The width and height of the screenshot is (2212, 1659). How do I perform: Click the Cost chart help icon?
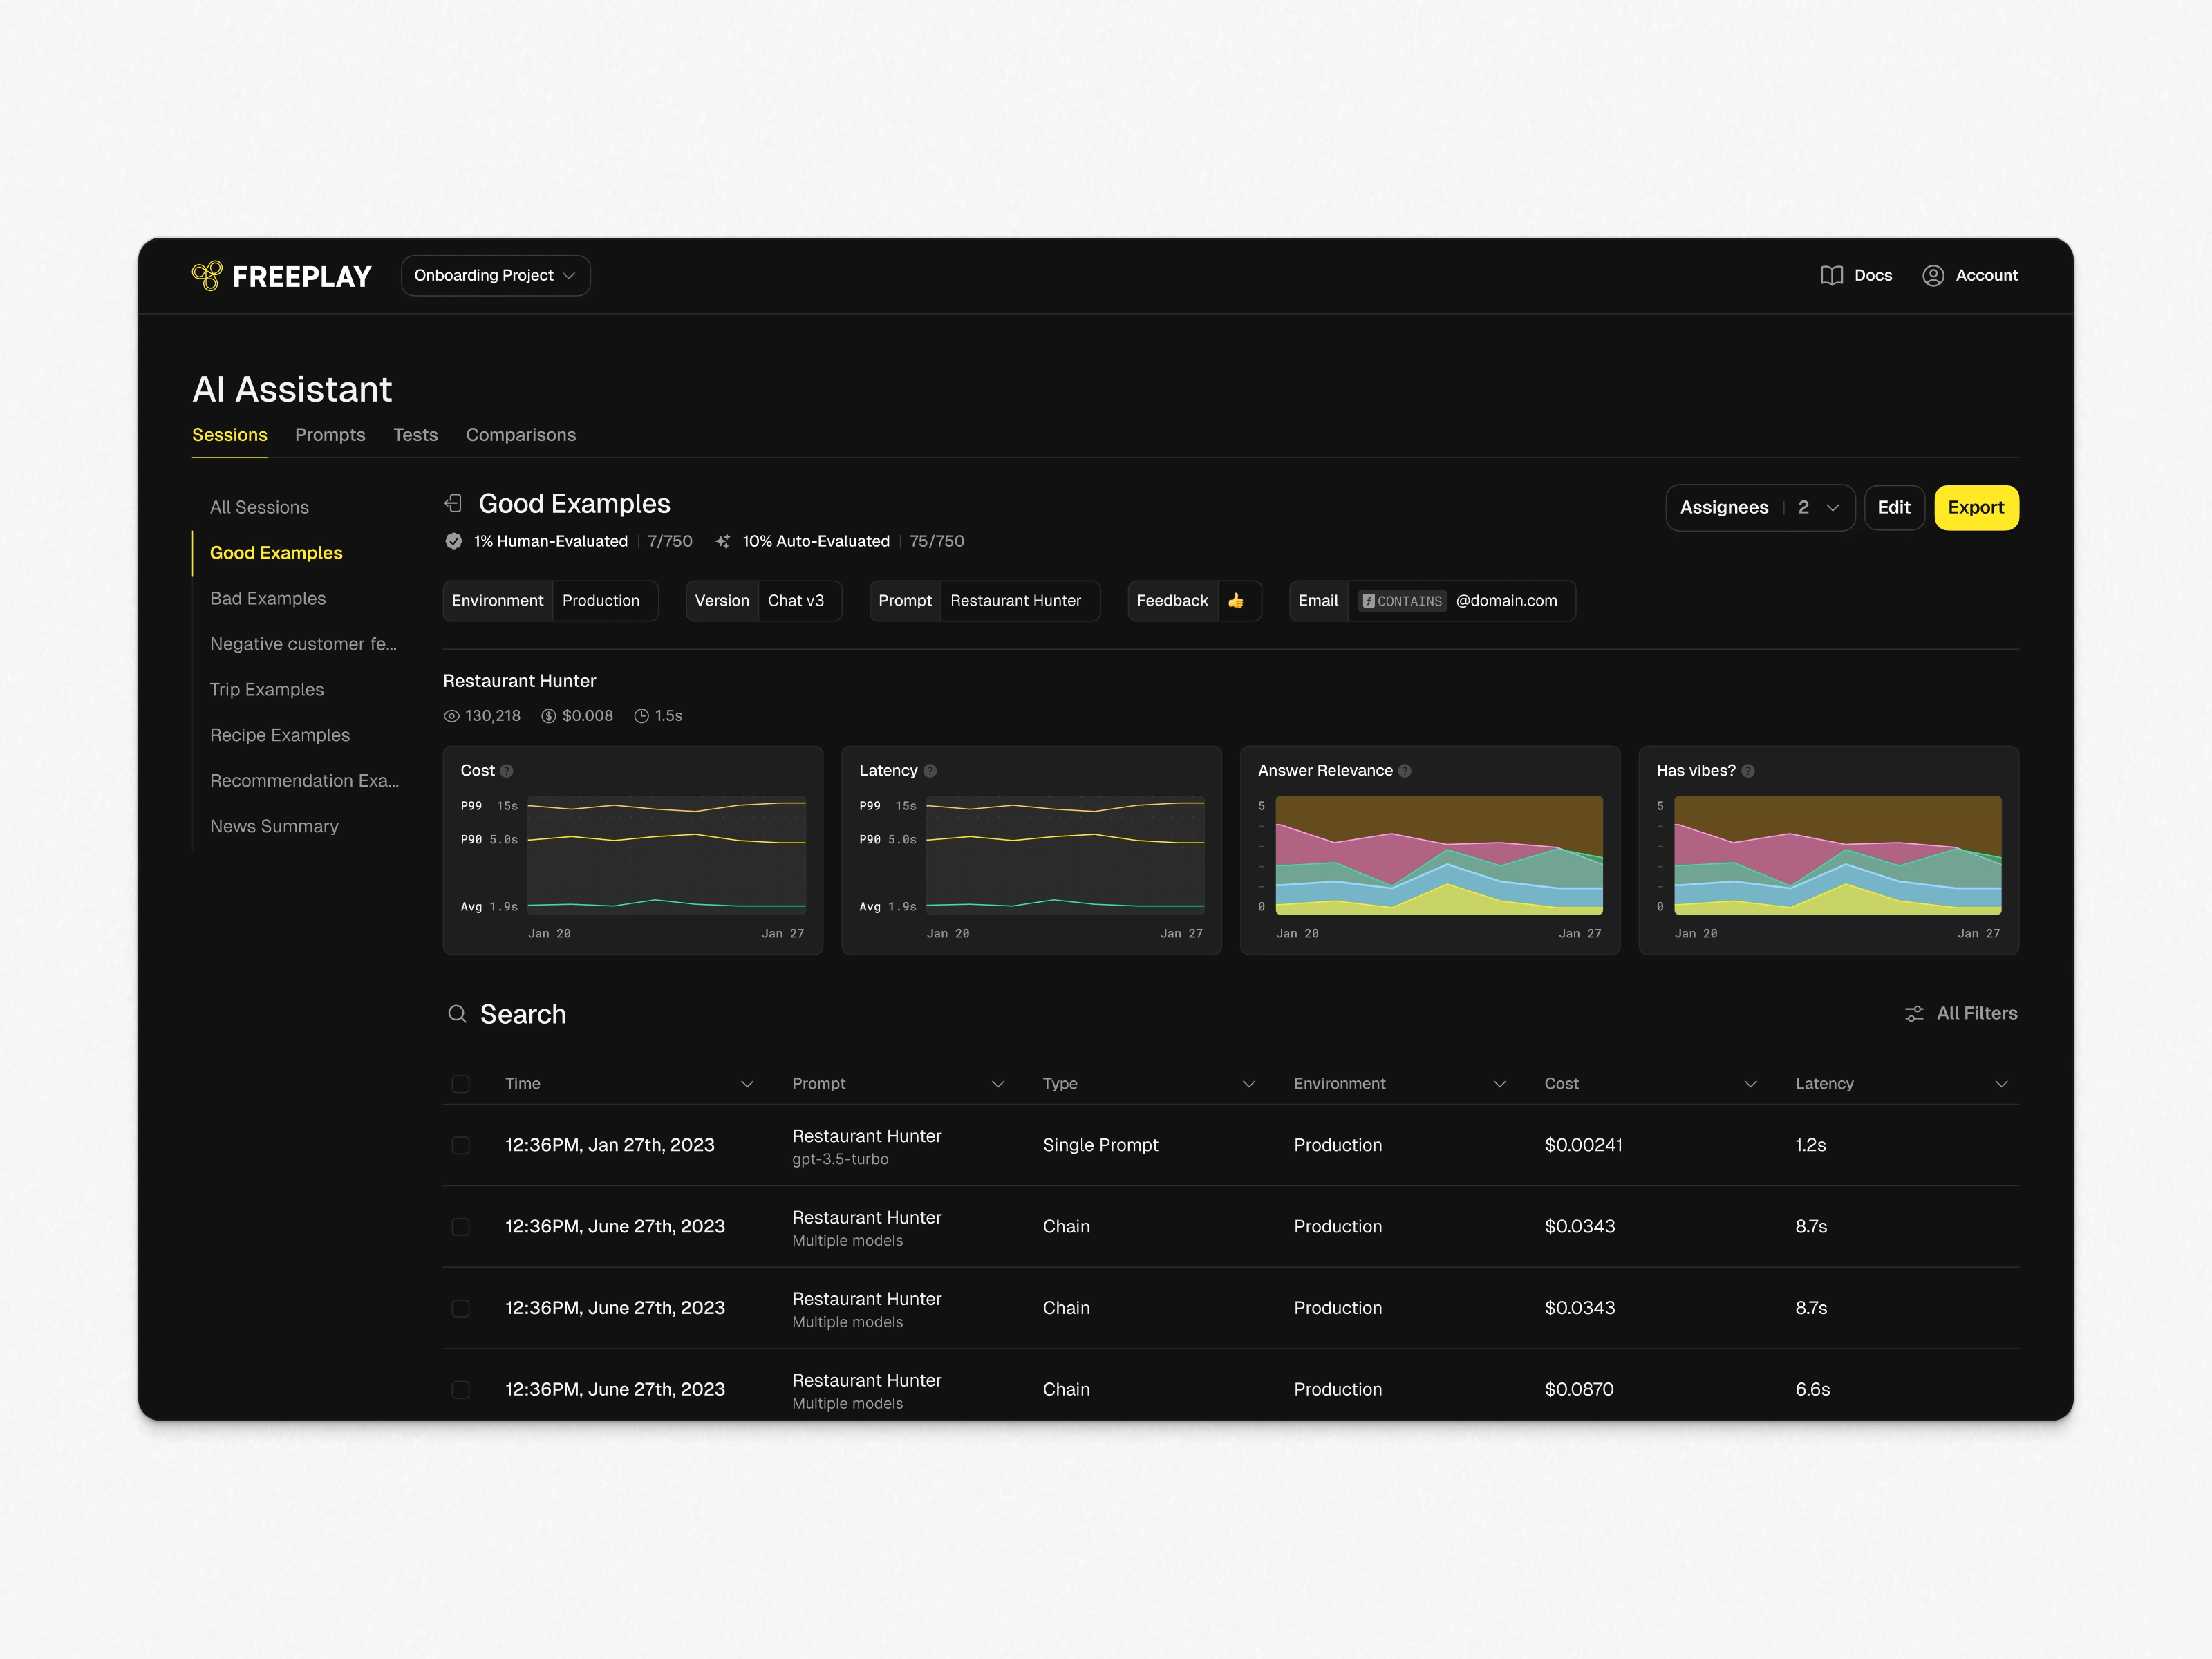[x=507, y=771]
